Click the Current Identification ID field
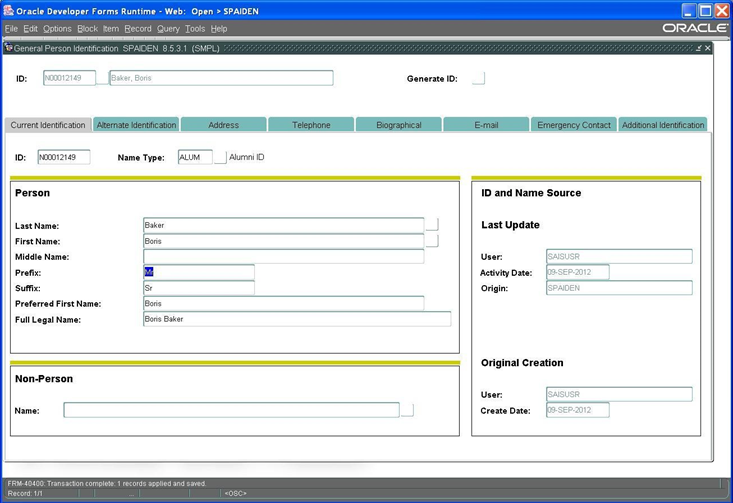The width and height of the screenshot is (733, 503). (64, 157)
